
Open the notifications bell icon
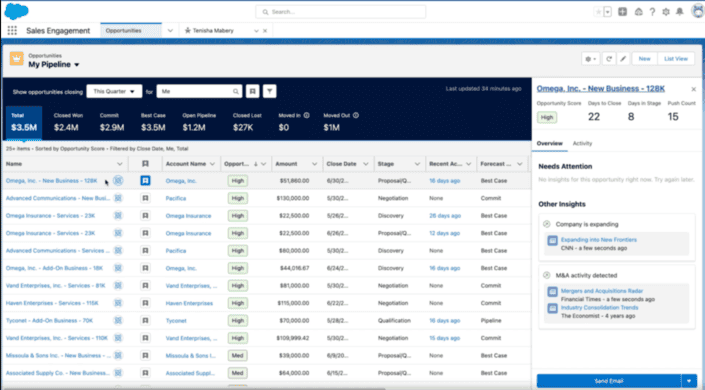[679, 12]
